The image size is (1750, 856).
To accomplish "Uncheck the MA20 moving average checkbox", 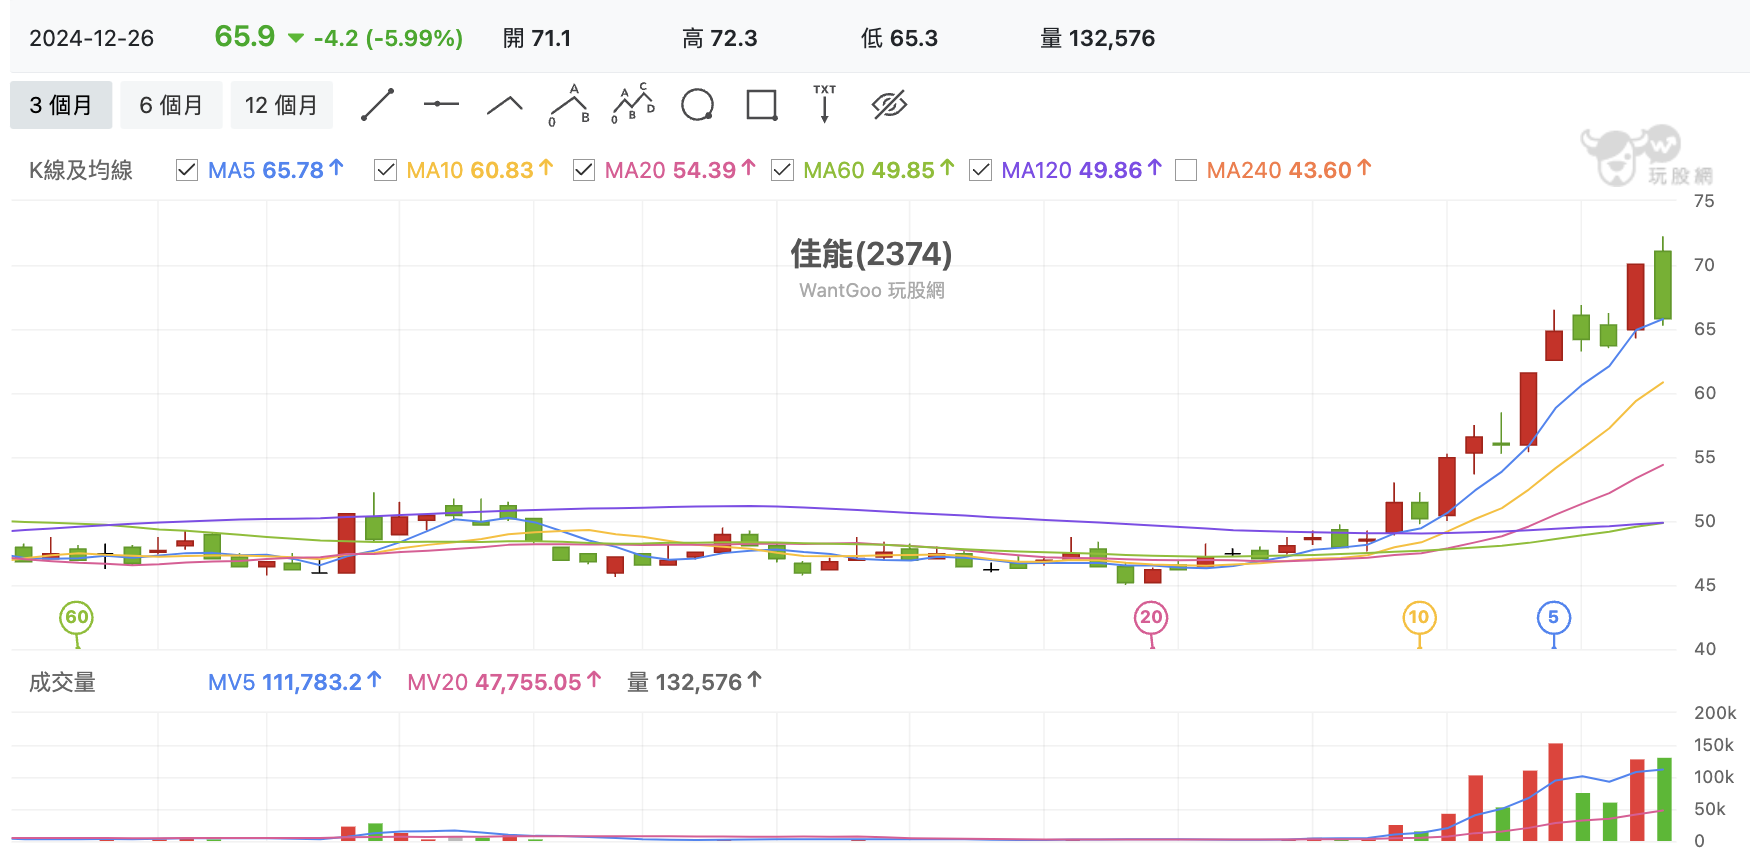I will 584,170.
